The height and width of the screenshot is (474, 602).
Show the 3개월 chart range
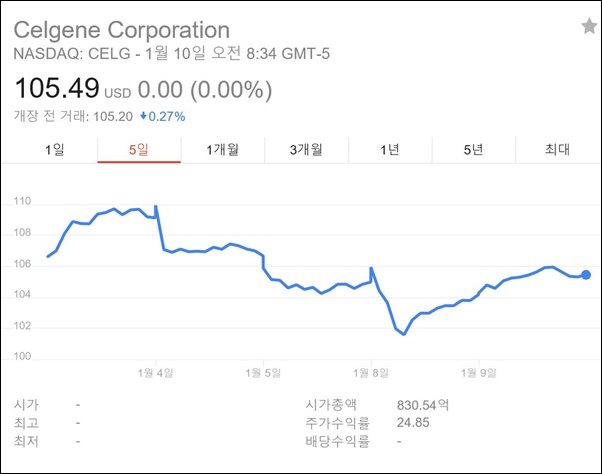[x=306, y=150]
